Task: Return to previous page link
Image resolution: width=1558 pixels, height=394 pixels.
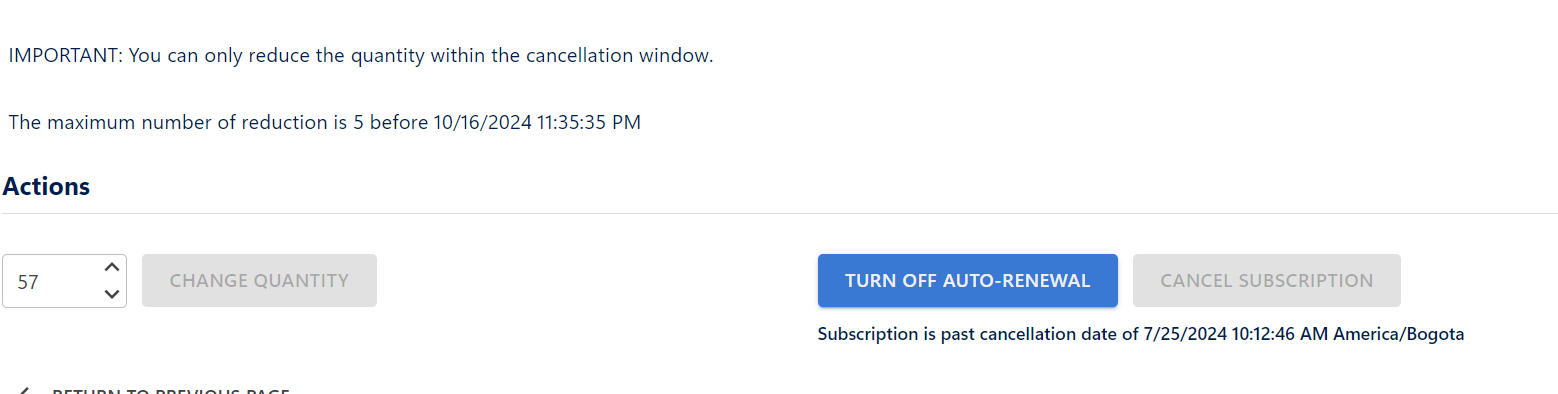Action: [x=170, y=390]
